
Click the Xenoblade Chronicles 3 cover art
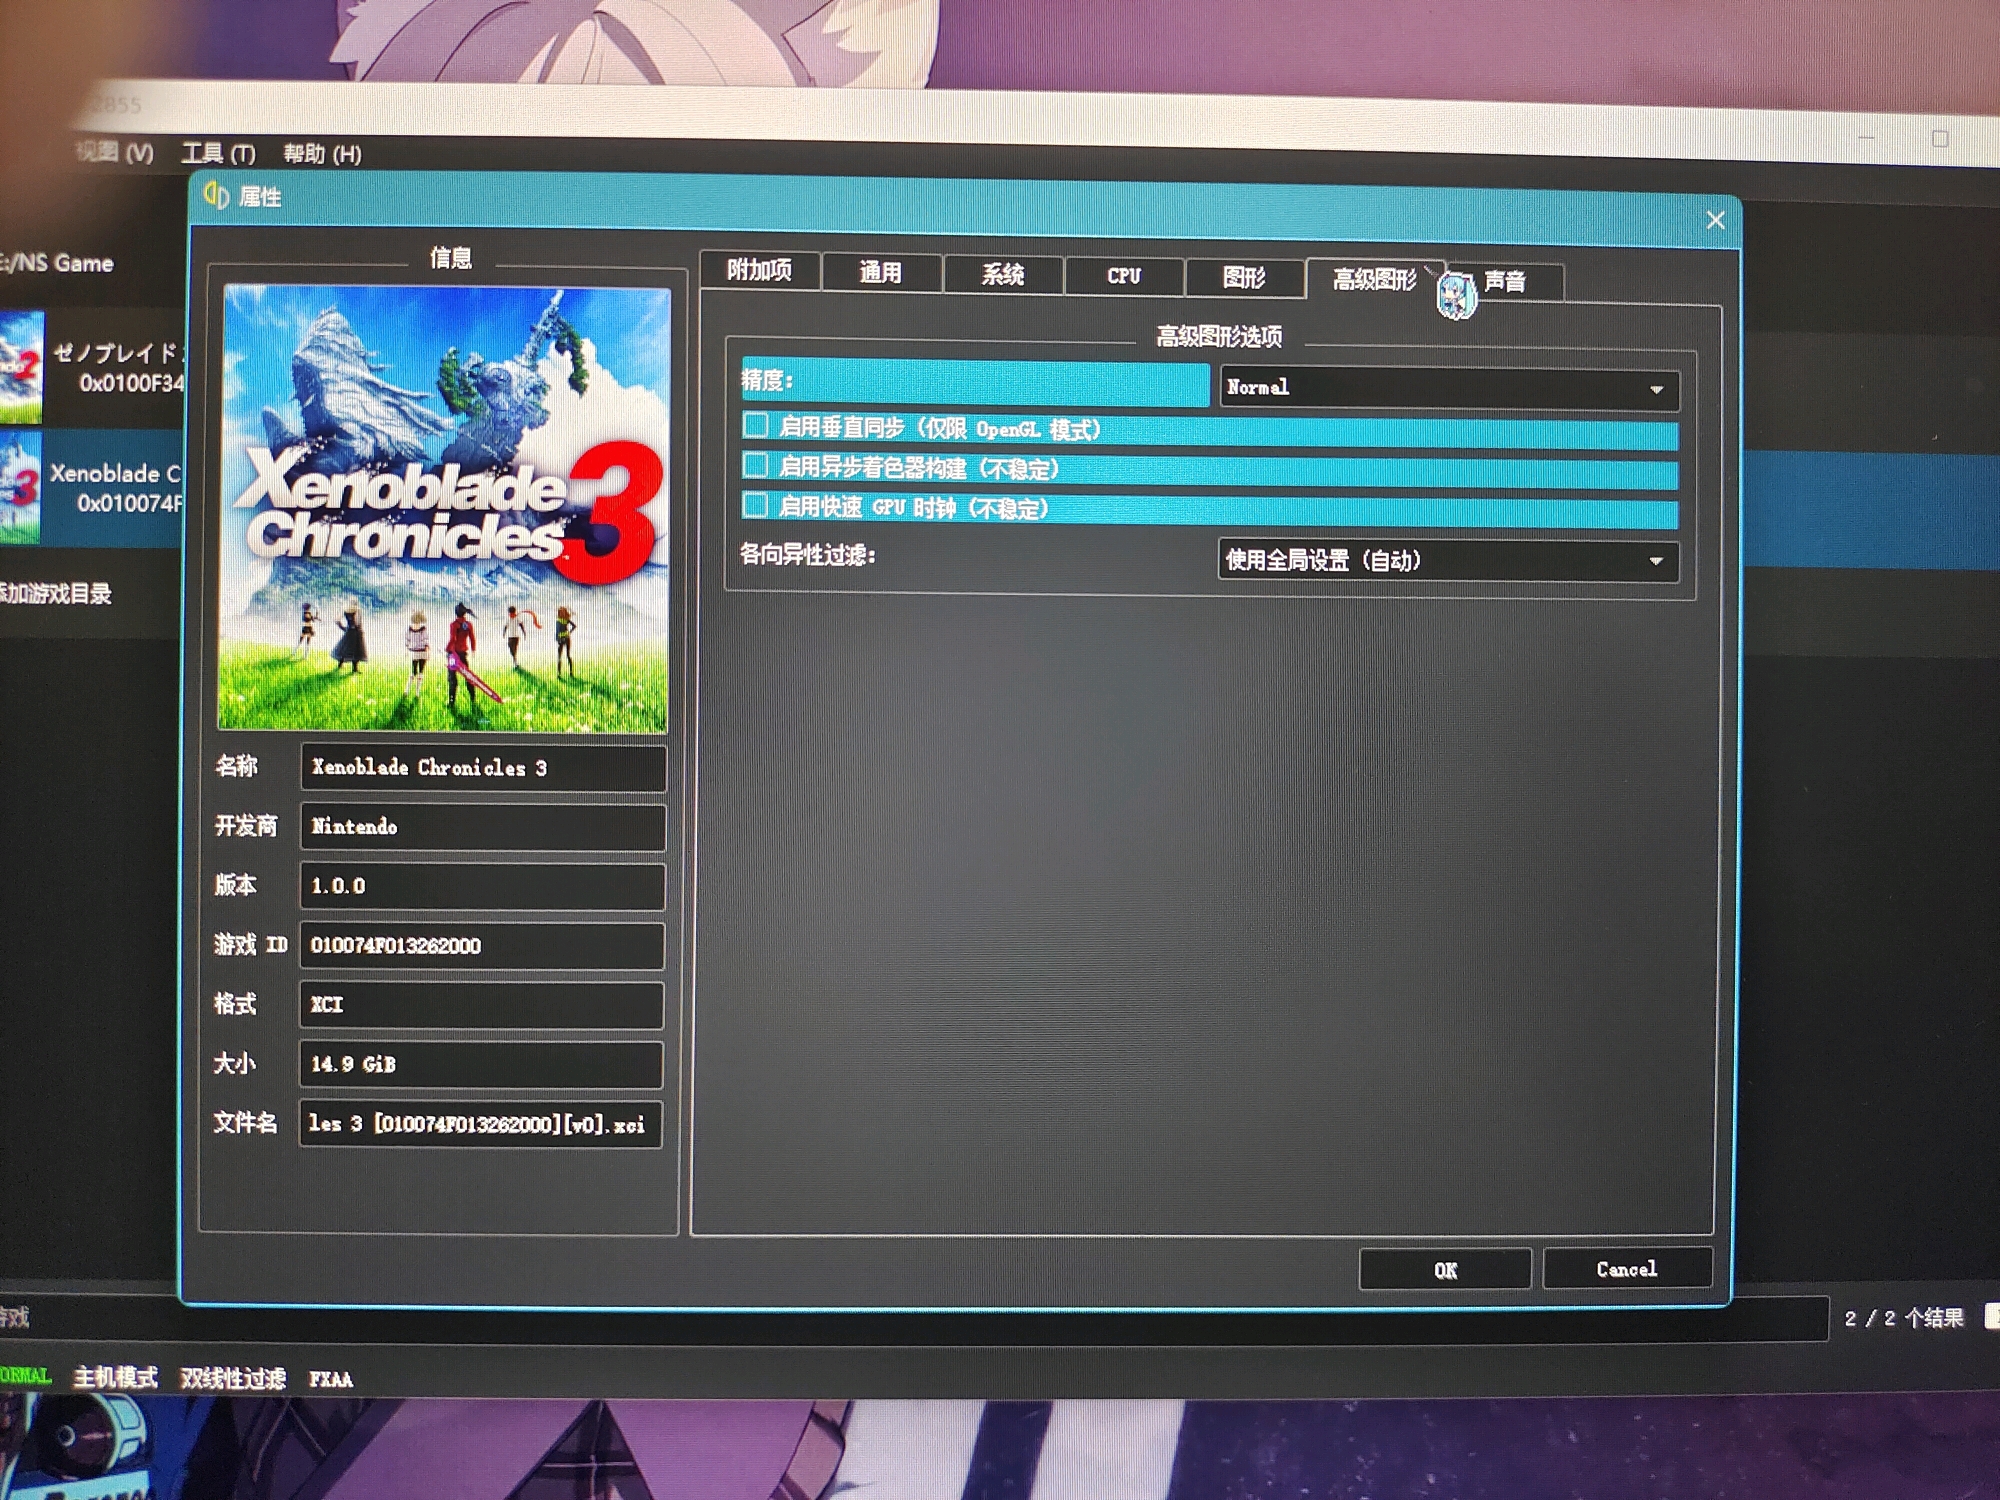click(x=445, y=509)
